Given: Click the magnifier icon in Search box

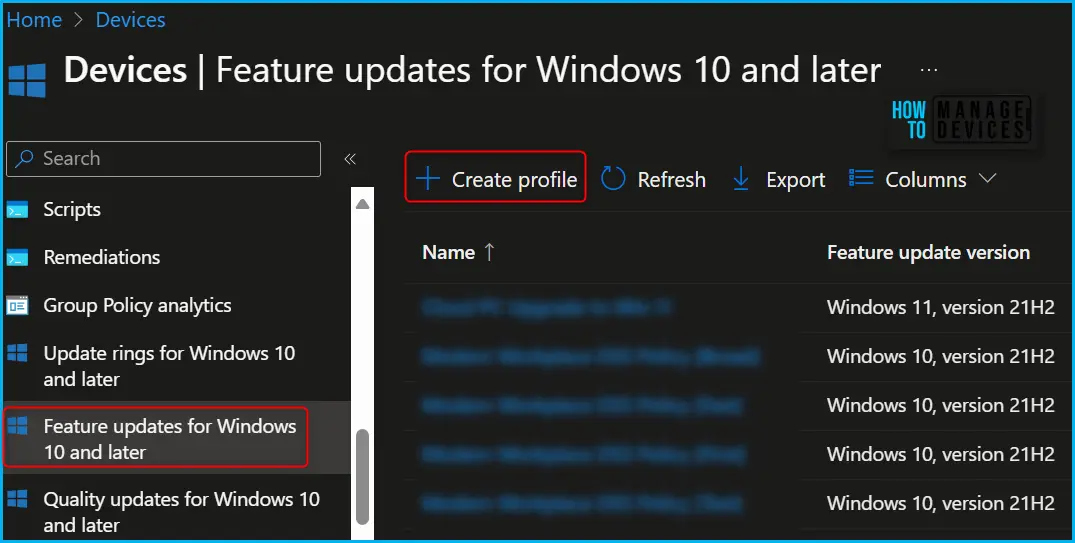Looking at the screenshot, I should (24, 158).
